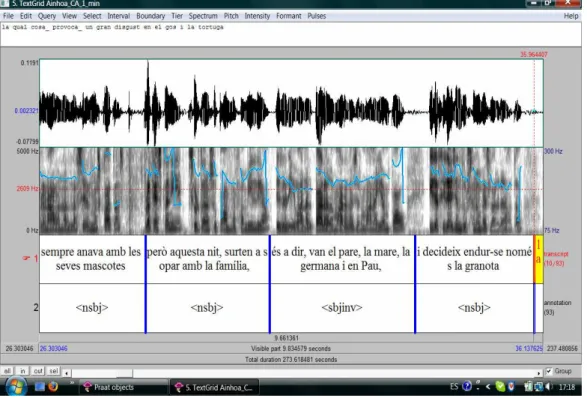This screenshot has height=398, width=587.
Task: Click the shield security tray icon
Action: coord(511,386)
